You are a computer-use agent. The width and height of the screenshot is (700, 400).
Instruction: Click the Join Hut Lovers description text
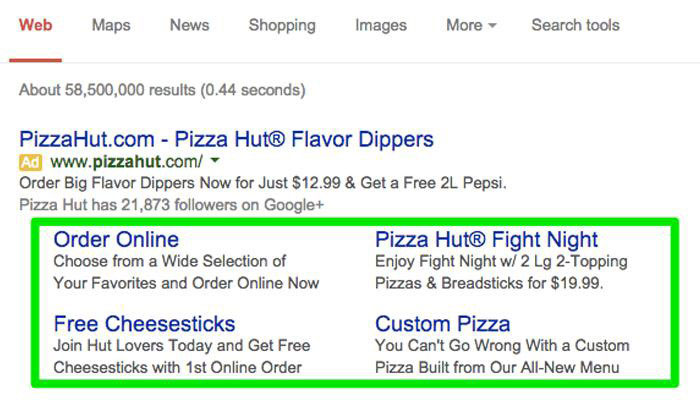[x=182, y=356]
